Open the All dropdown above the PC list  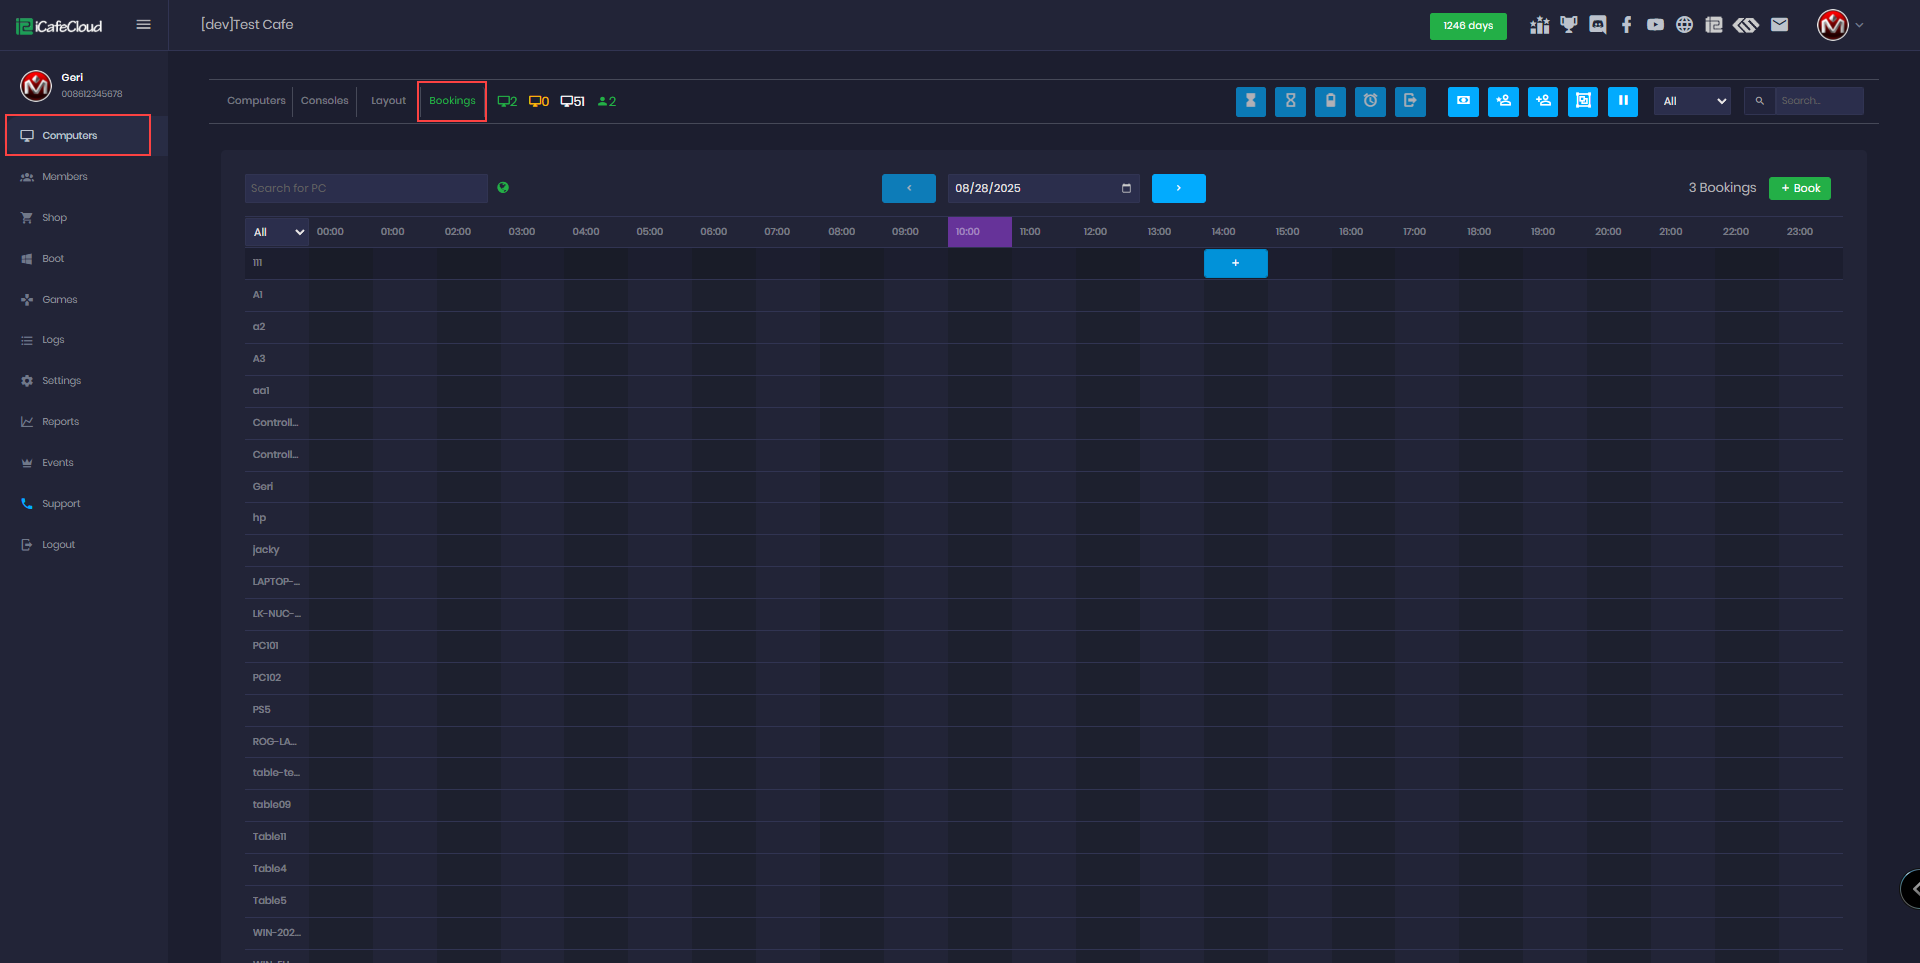pos(277,232)
